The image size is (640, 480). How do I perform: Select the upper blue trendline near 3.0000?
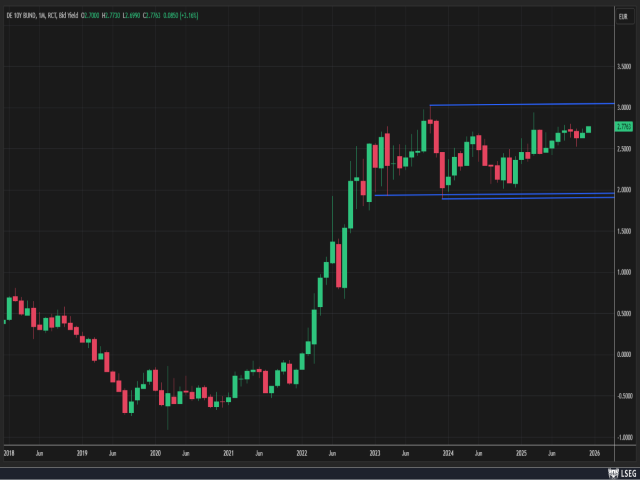(x=520, y=104)
